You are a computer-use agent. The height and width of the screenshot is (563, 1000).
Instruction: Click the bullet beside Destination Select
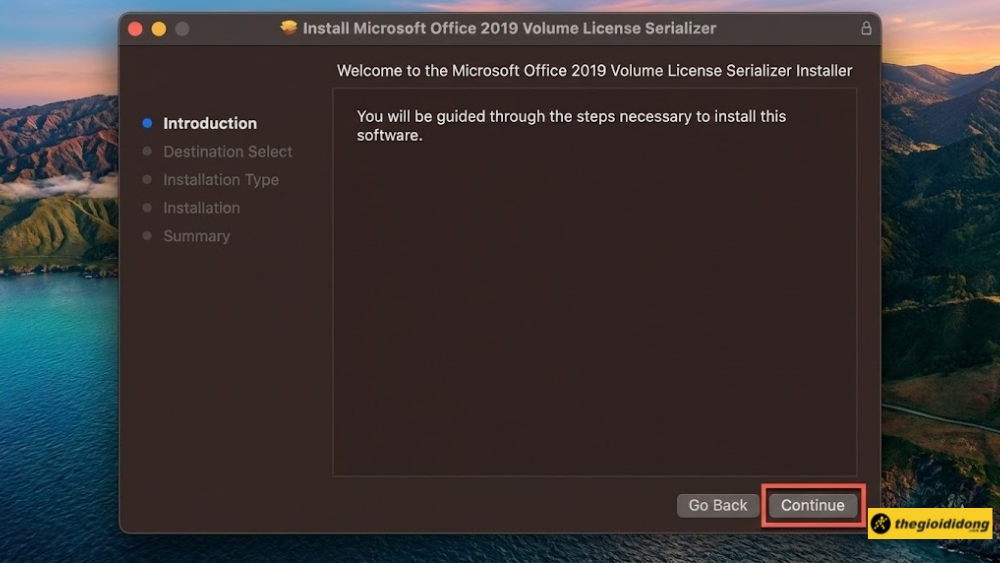147,151
